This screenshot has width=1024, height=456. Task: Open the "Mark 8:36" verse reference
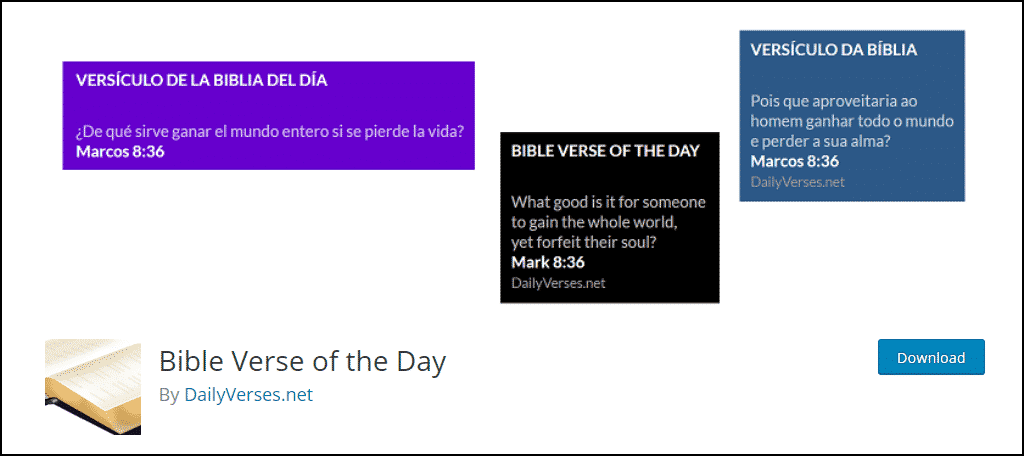547,262
